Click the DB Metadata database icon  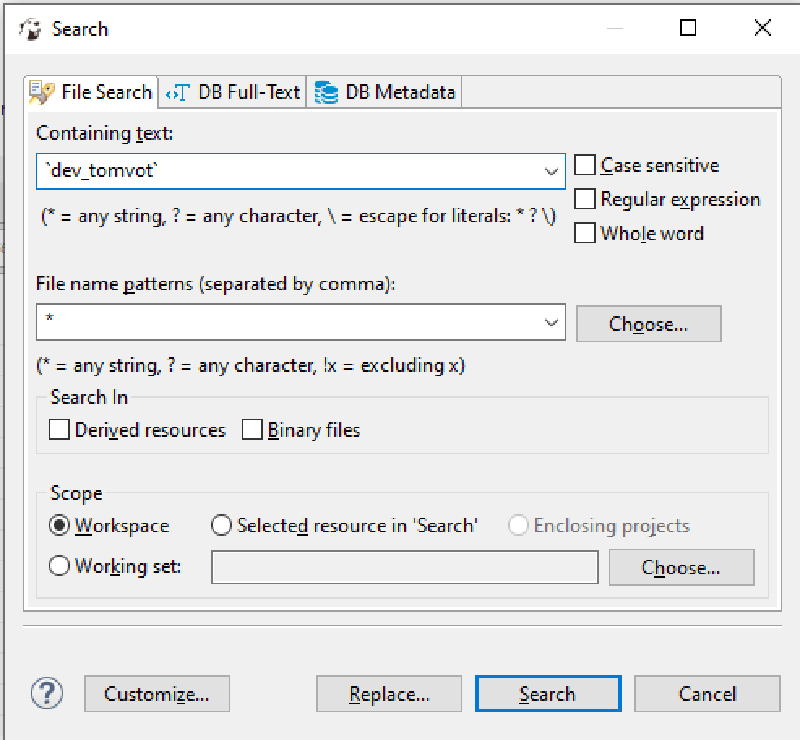(x=326, y=93)
